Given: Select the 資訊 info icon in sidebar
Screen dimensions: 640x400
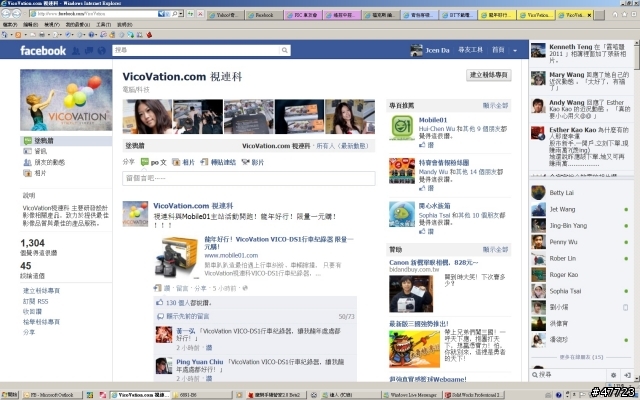Looking at the screenshot, I should (27, 151).
